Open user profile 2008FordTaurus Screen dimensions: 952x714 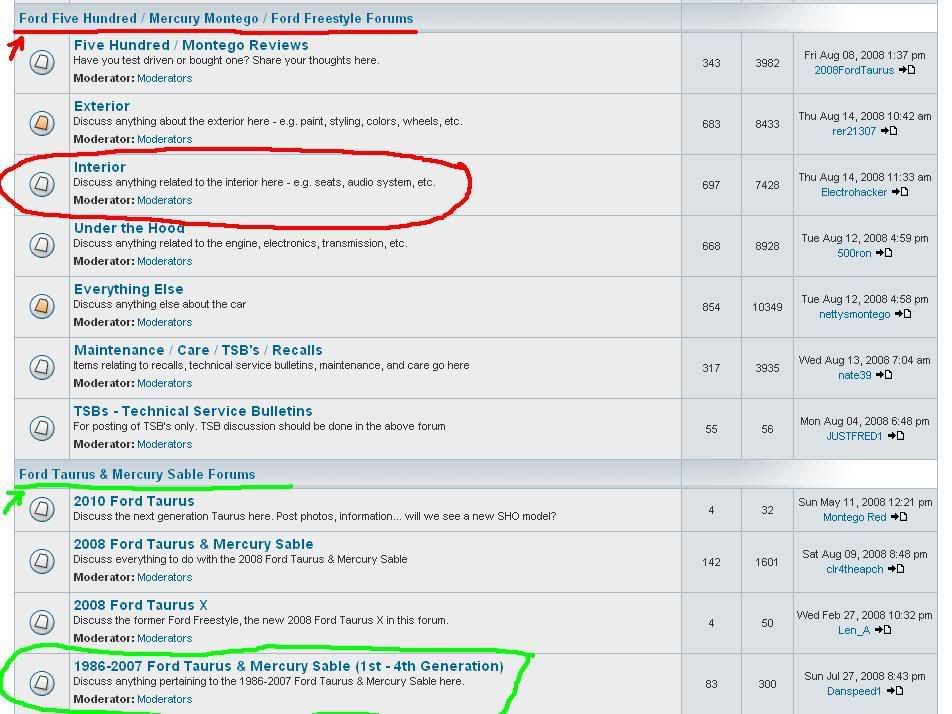(854, 70)
